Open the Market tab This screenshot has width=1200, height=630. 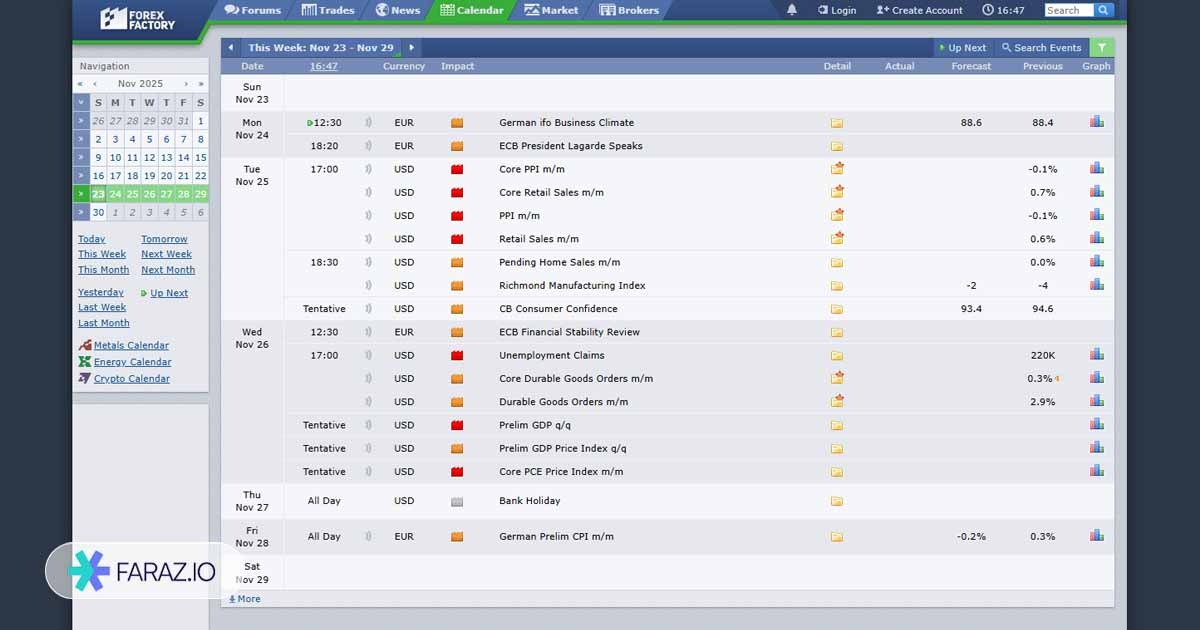point(551,10)
